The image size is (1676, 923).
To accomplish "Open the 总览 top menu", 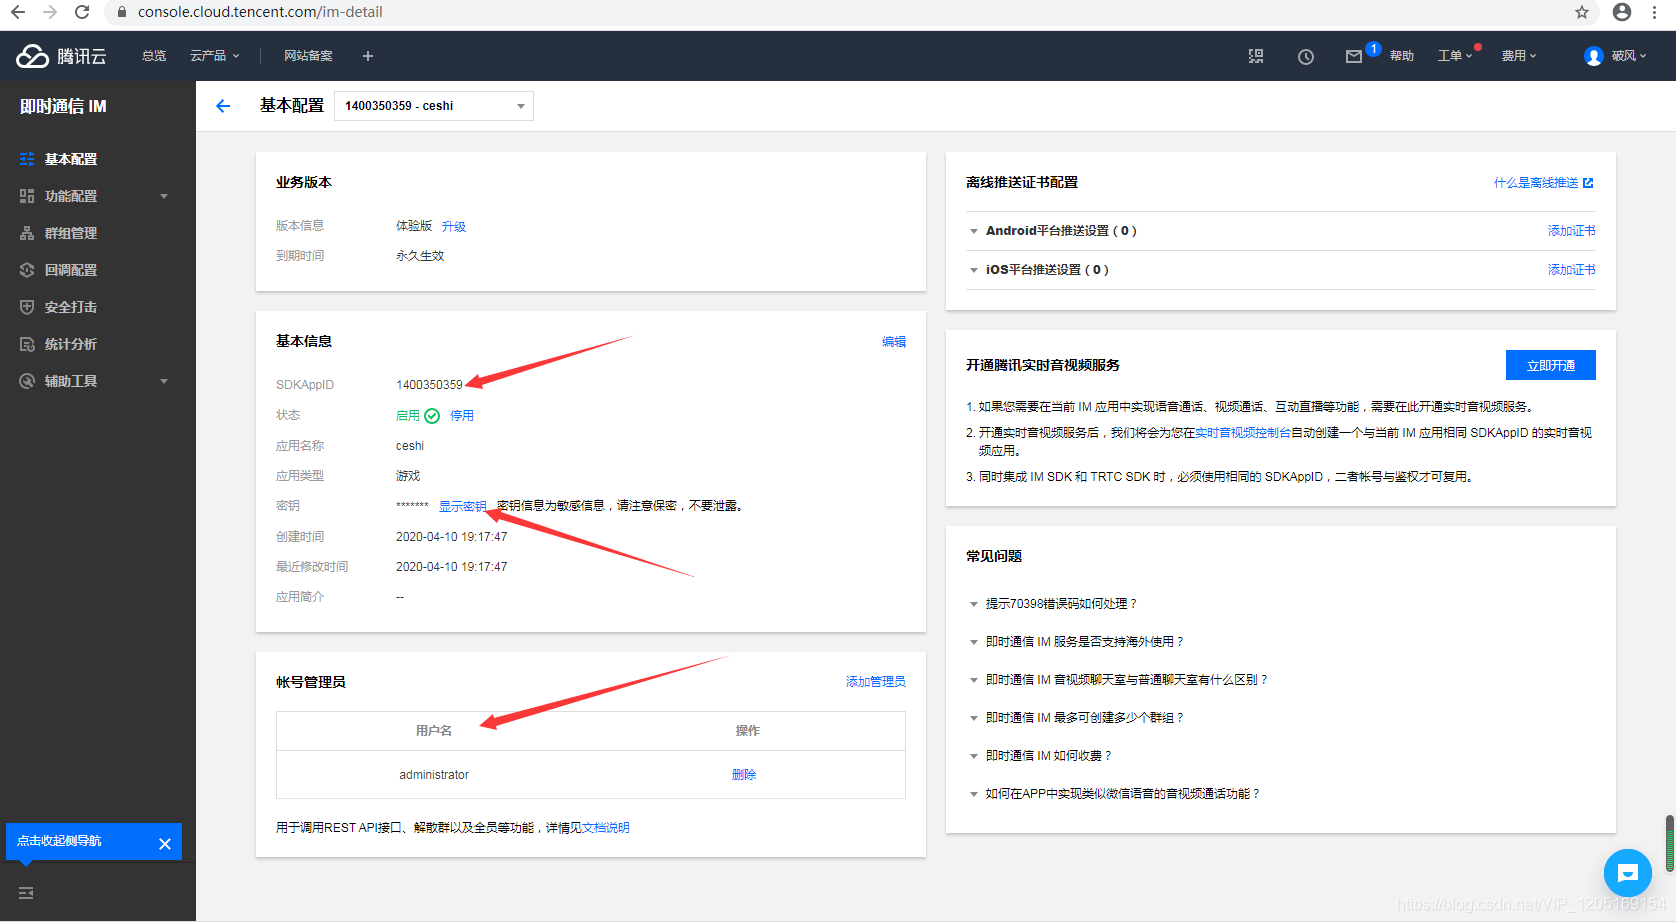I will [x=154, y=56].
